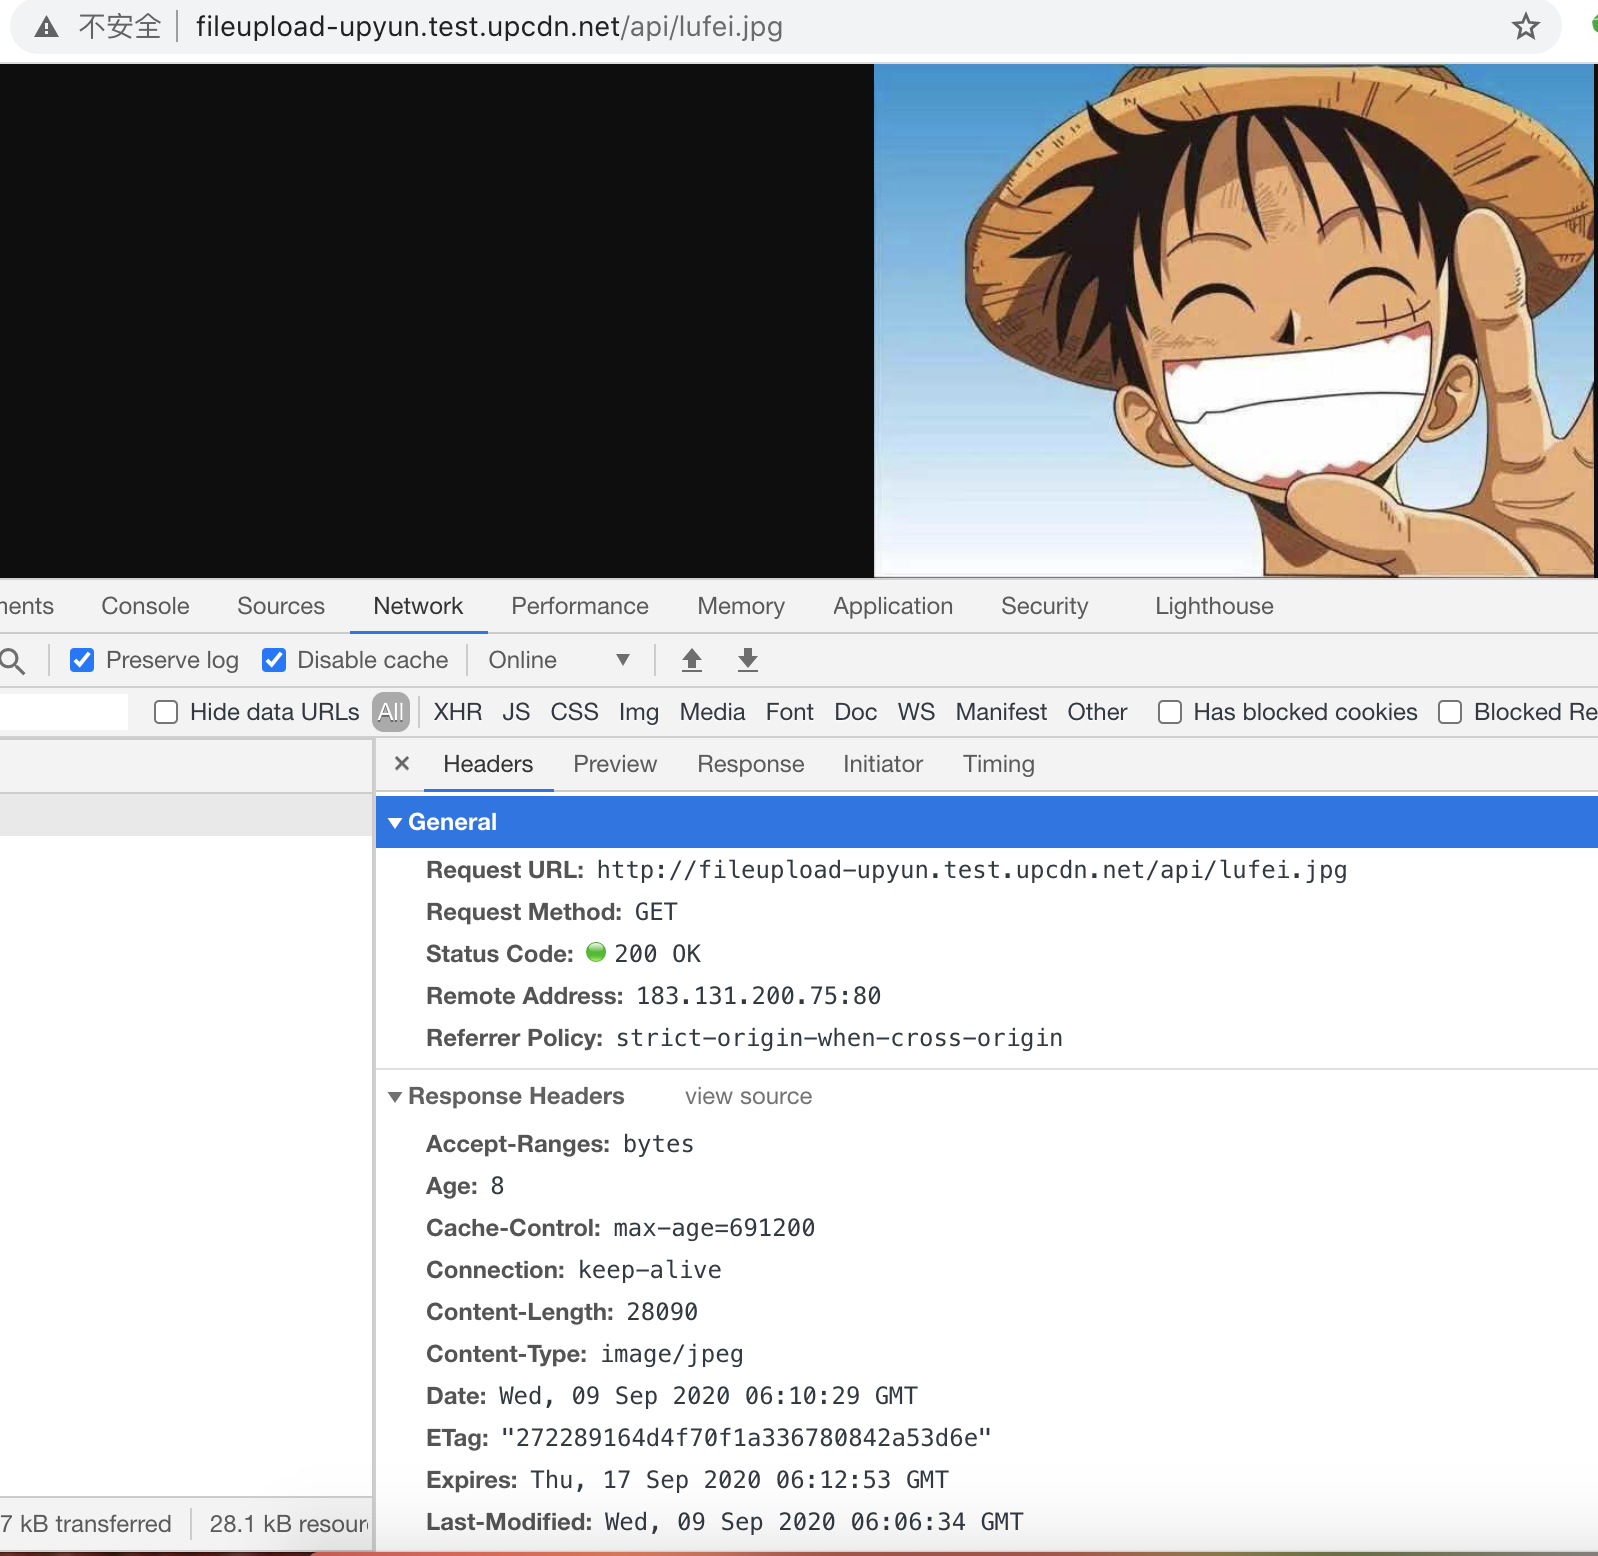Open the Application tab
The height and width of the screenshot is (1556, 1598).
tap(893, 606)
